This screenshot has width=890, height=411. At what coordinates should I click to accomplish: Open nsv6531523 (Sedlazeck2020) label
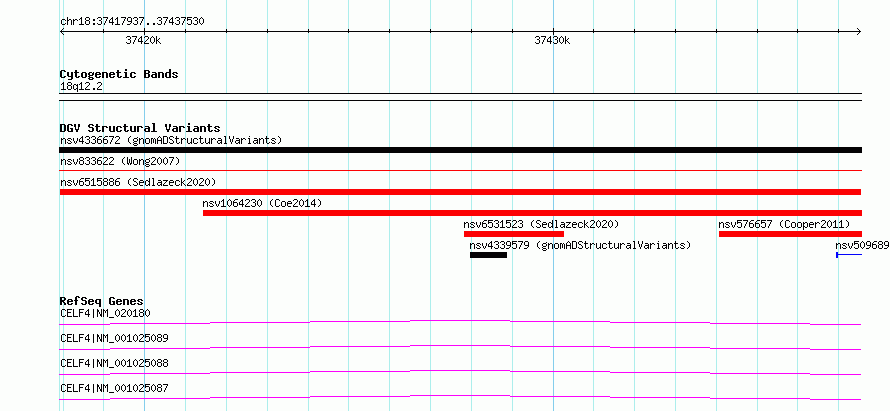tap(541, 224)
